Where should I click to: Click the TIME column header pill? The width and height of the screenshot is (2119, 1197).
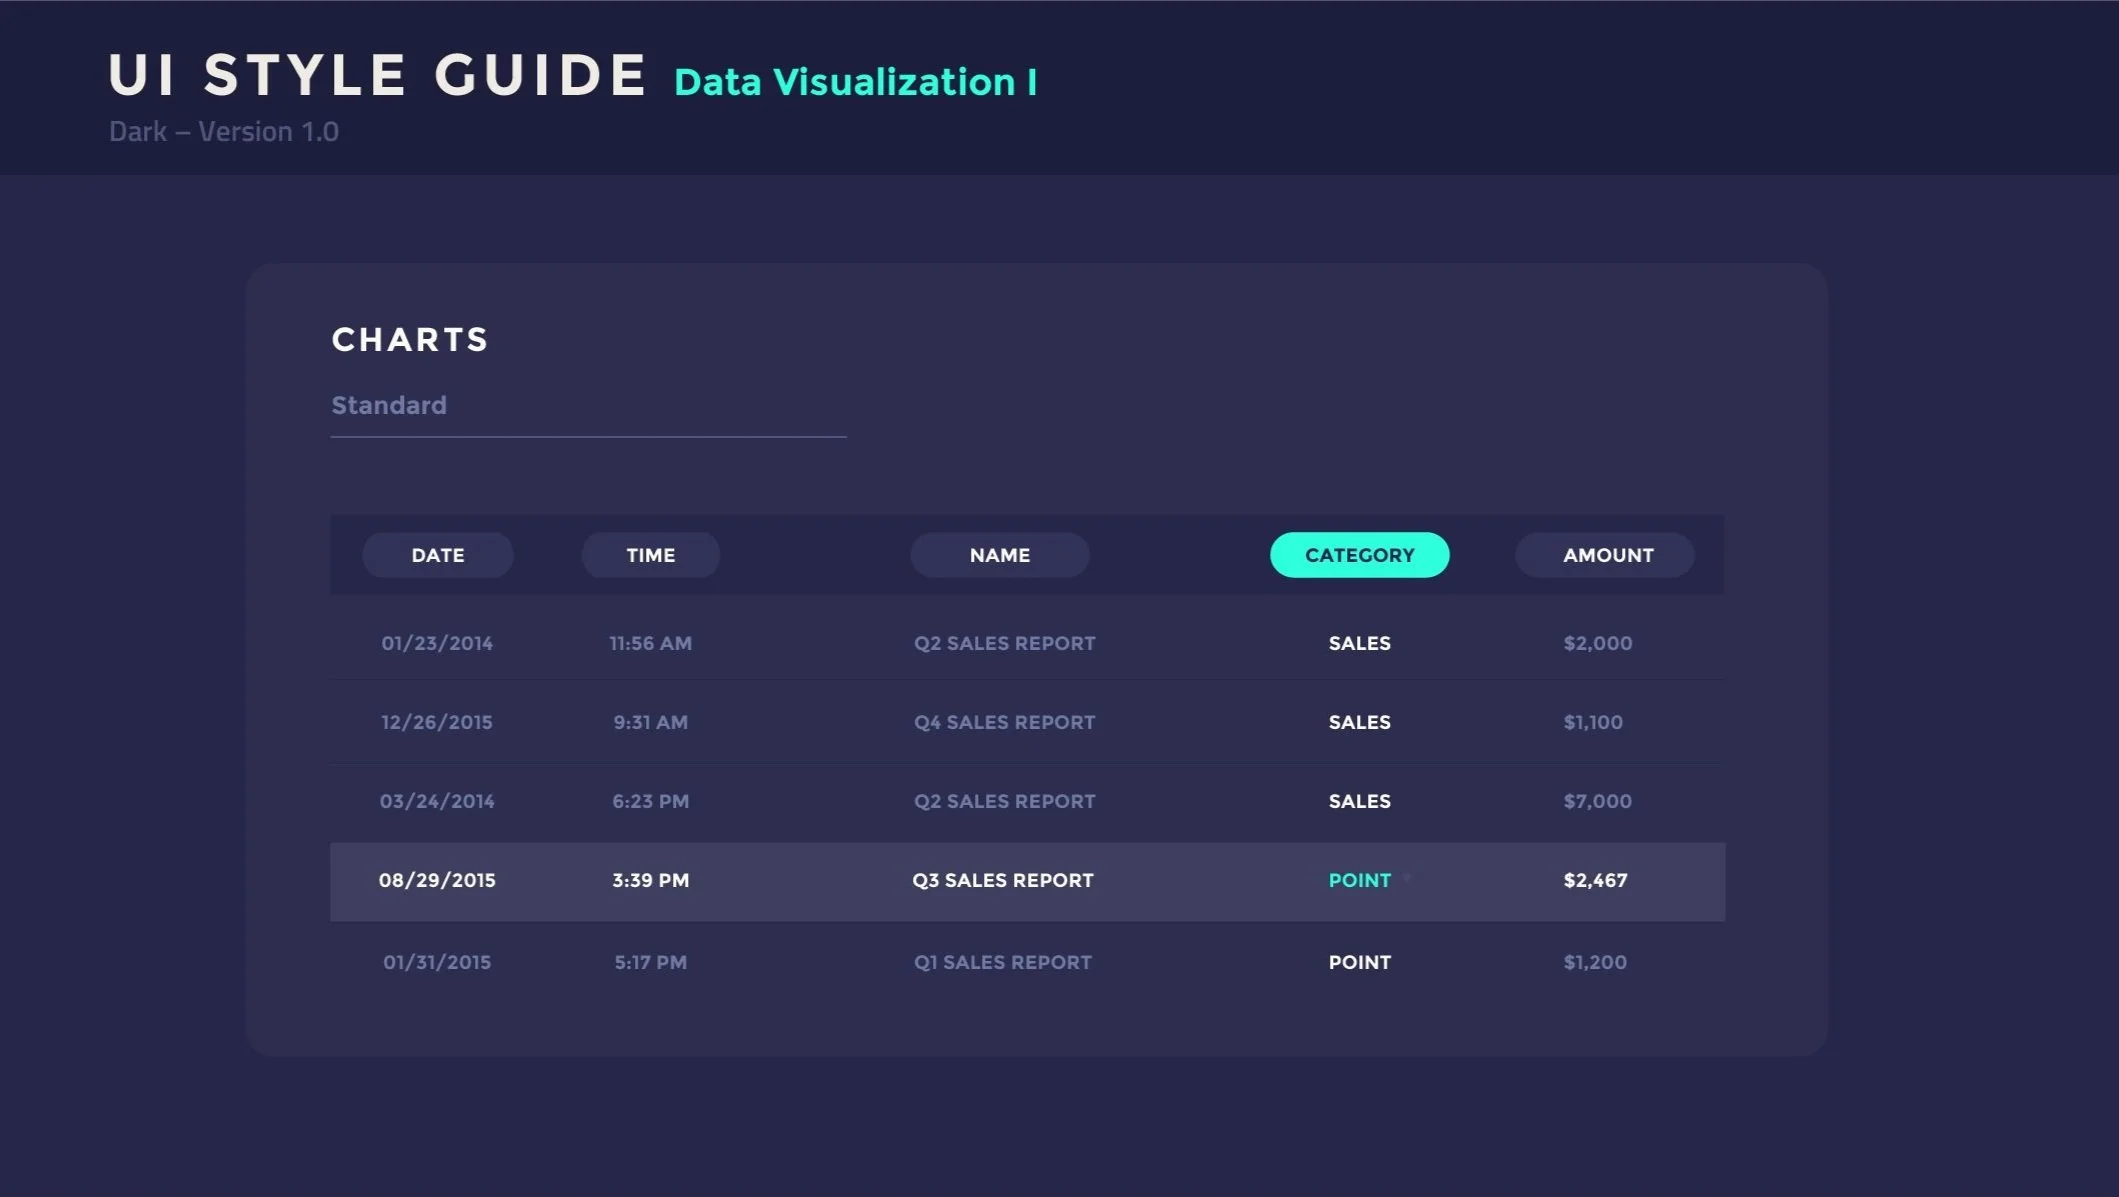coord(650,555)
